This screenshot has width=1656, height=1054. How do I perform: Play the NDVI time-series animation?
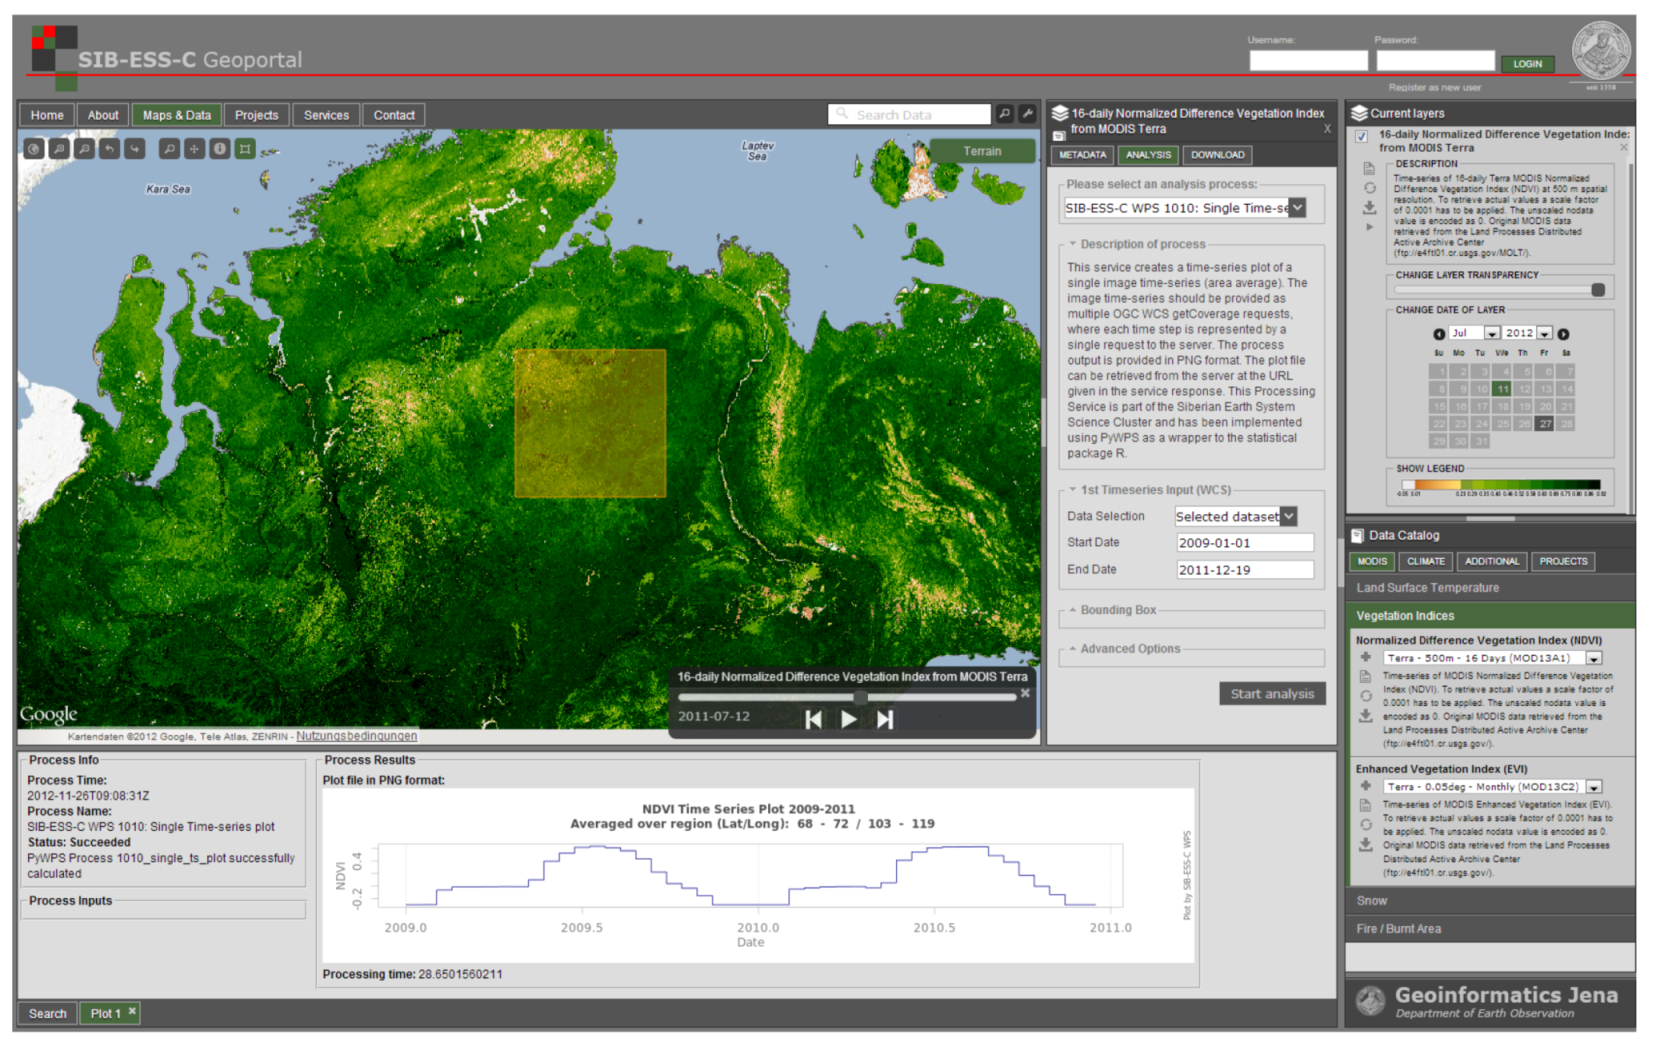pos(848,719)
